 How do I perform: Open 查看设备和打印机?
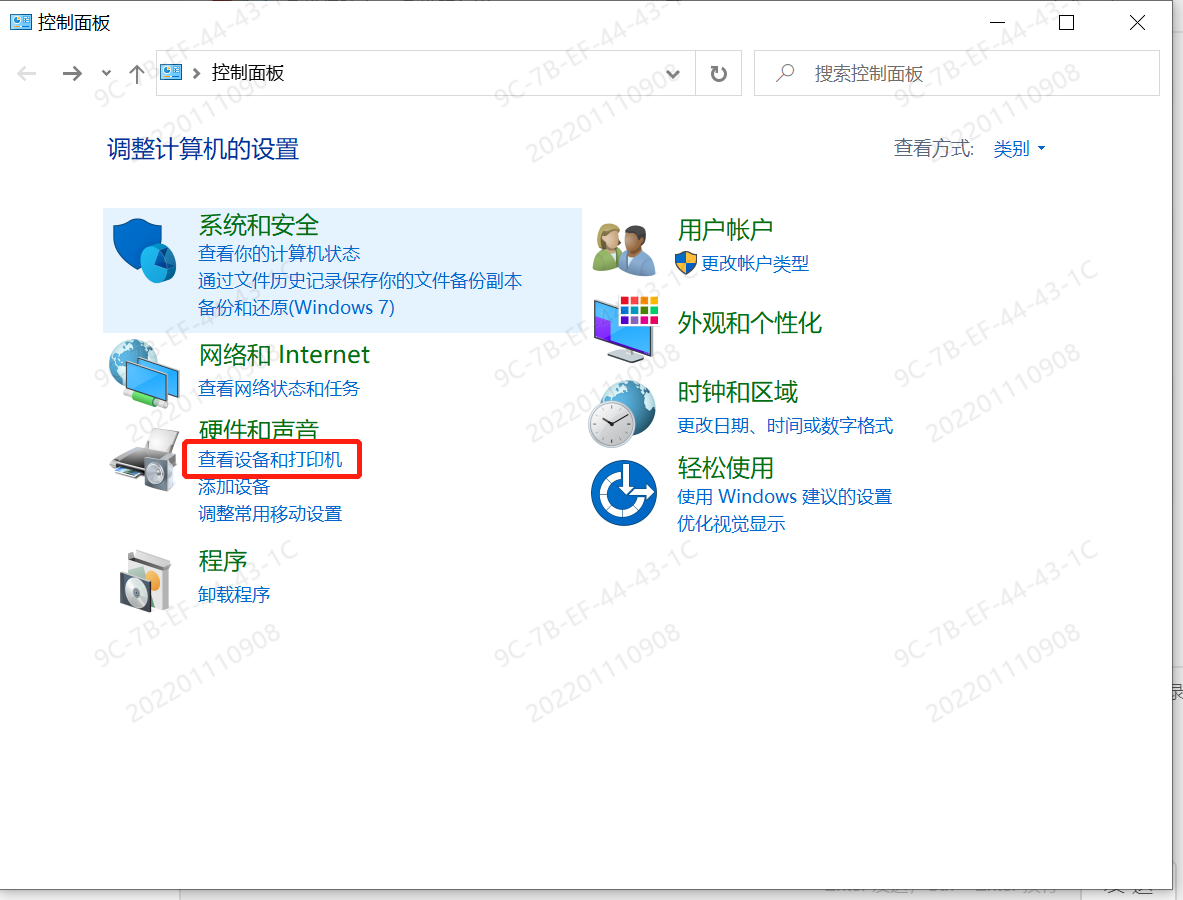pyautogui.click(x=272, y=459)
